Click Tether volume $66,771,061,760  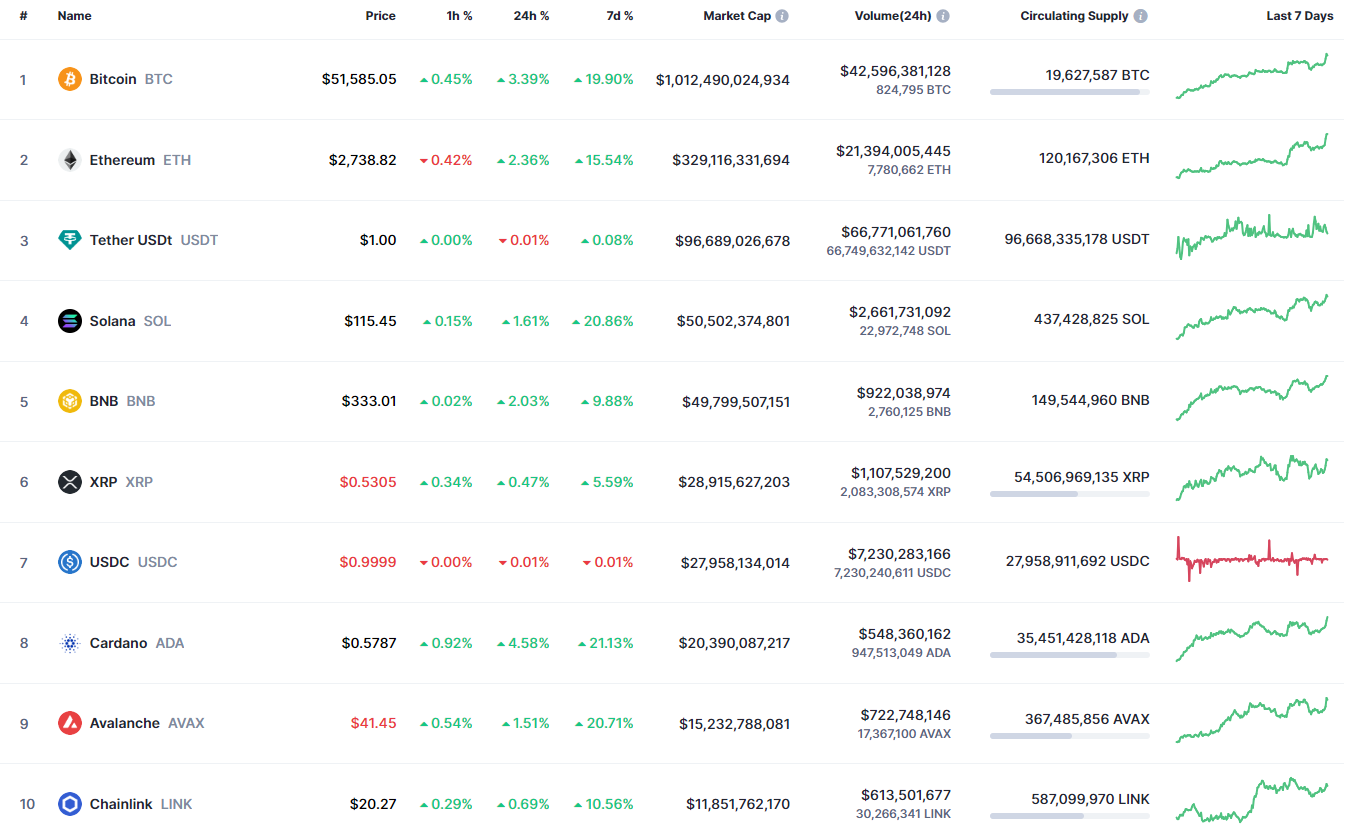click(896, 232)
